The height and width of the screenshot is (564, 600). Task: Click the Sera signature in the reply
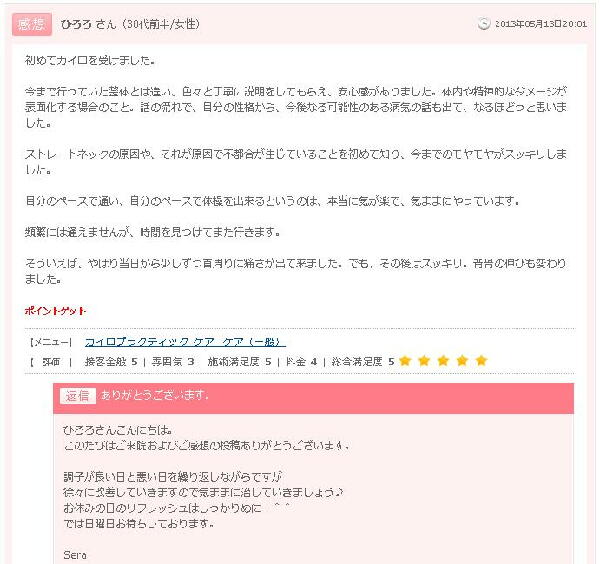coord(75,555)
